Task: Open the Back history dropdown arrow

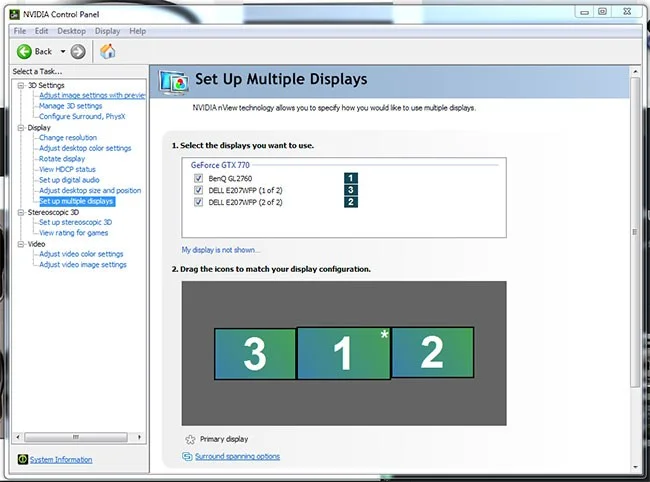Action: [62, 51]
